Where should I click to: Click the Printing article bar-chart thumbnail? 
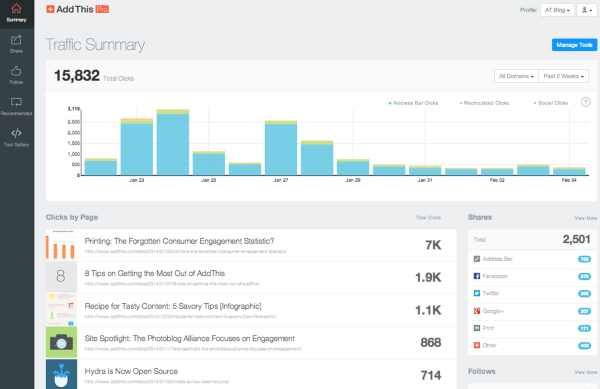(x=61, y=245)
